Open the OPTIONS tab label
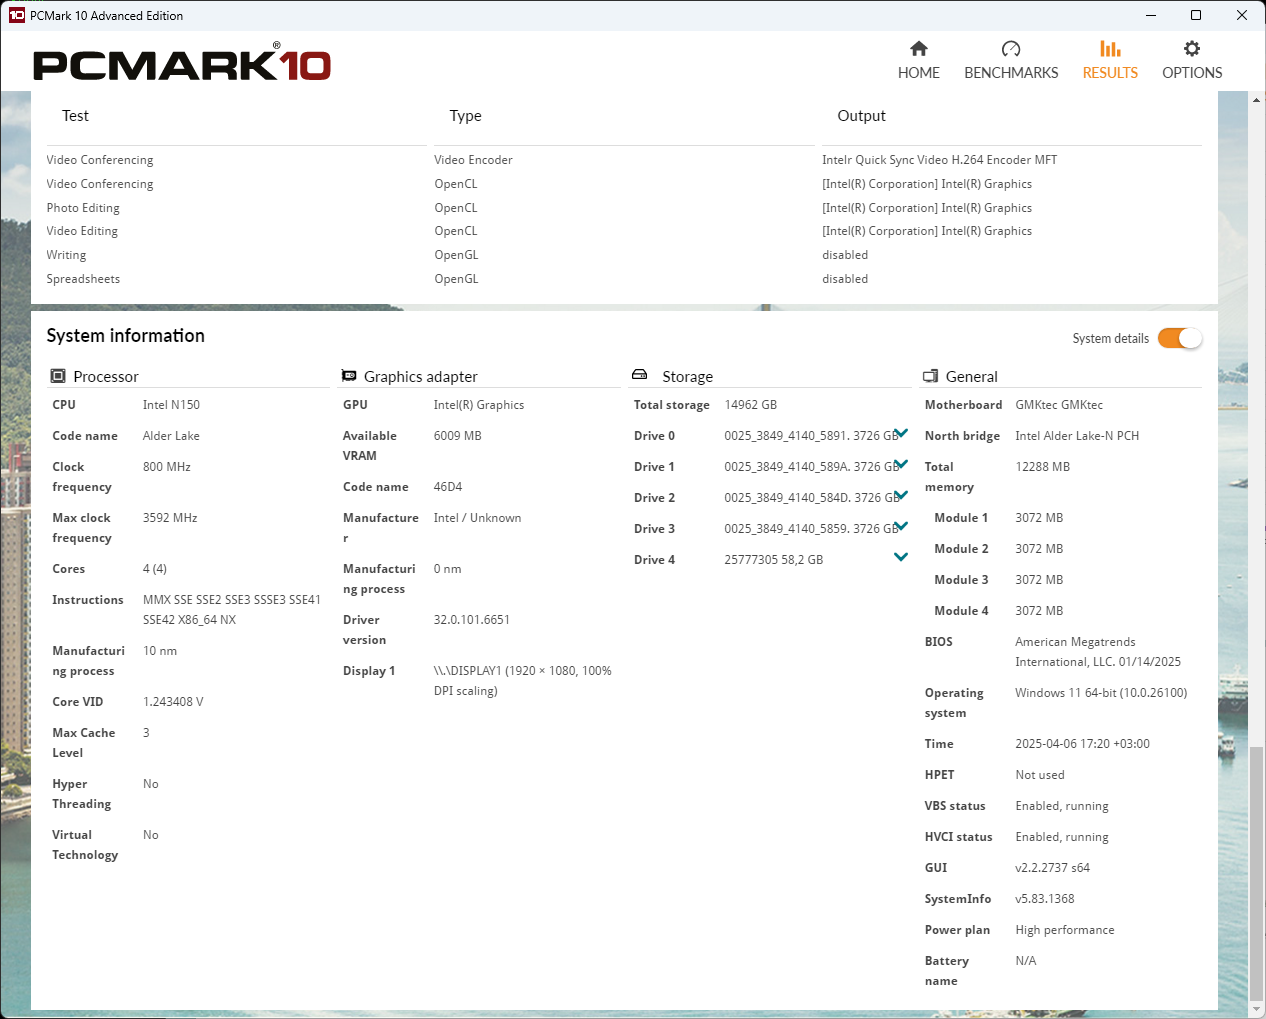The height and width of the screenshot is (1019, 1266). 1192,73
